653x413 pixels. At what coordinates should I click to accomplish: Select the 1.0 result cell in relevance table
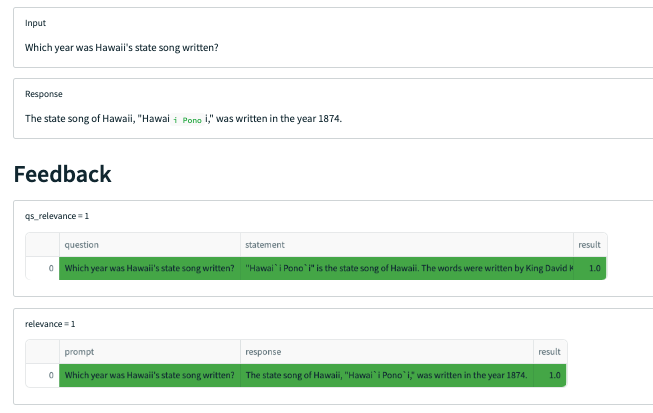[554, 375]
